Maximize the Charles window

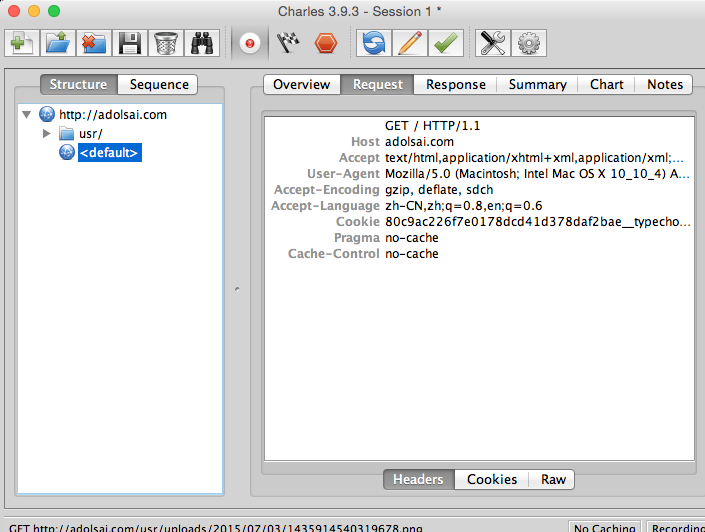(x=54, y=11)
